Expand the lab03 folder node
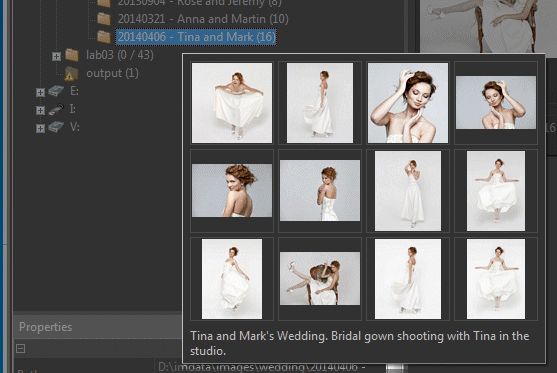Screen dimensions: 557x373 (56, 56)
